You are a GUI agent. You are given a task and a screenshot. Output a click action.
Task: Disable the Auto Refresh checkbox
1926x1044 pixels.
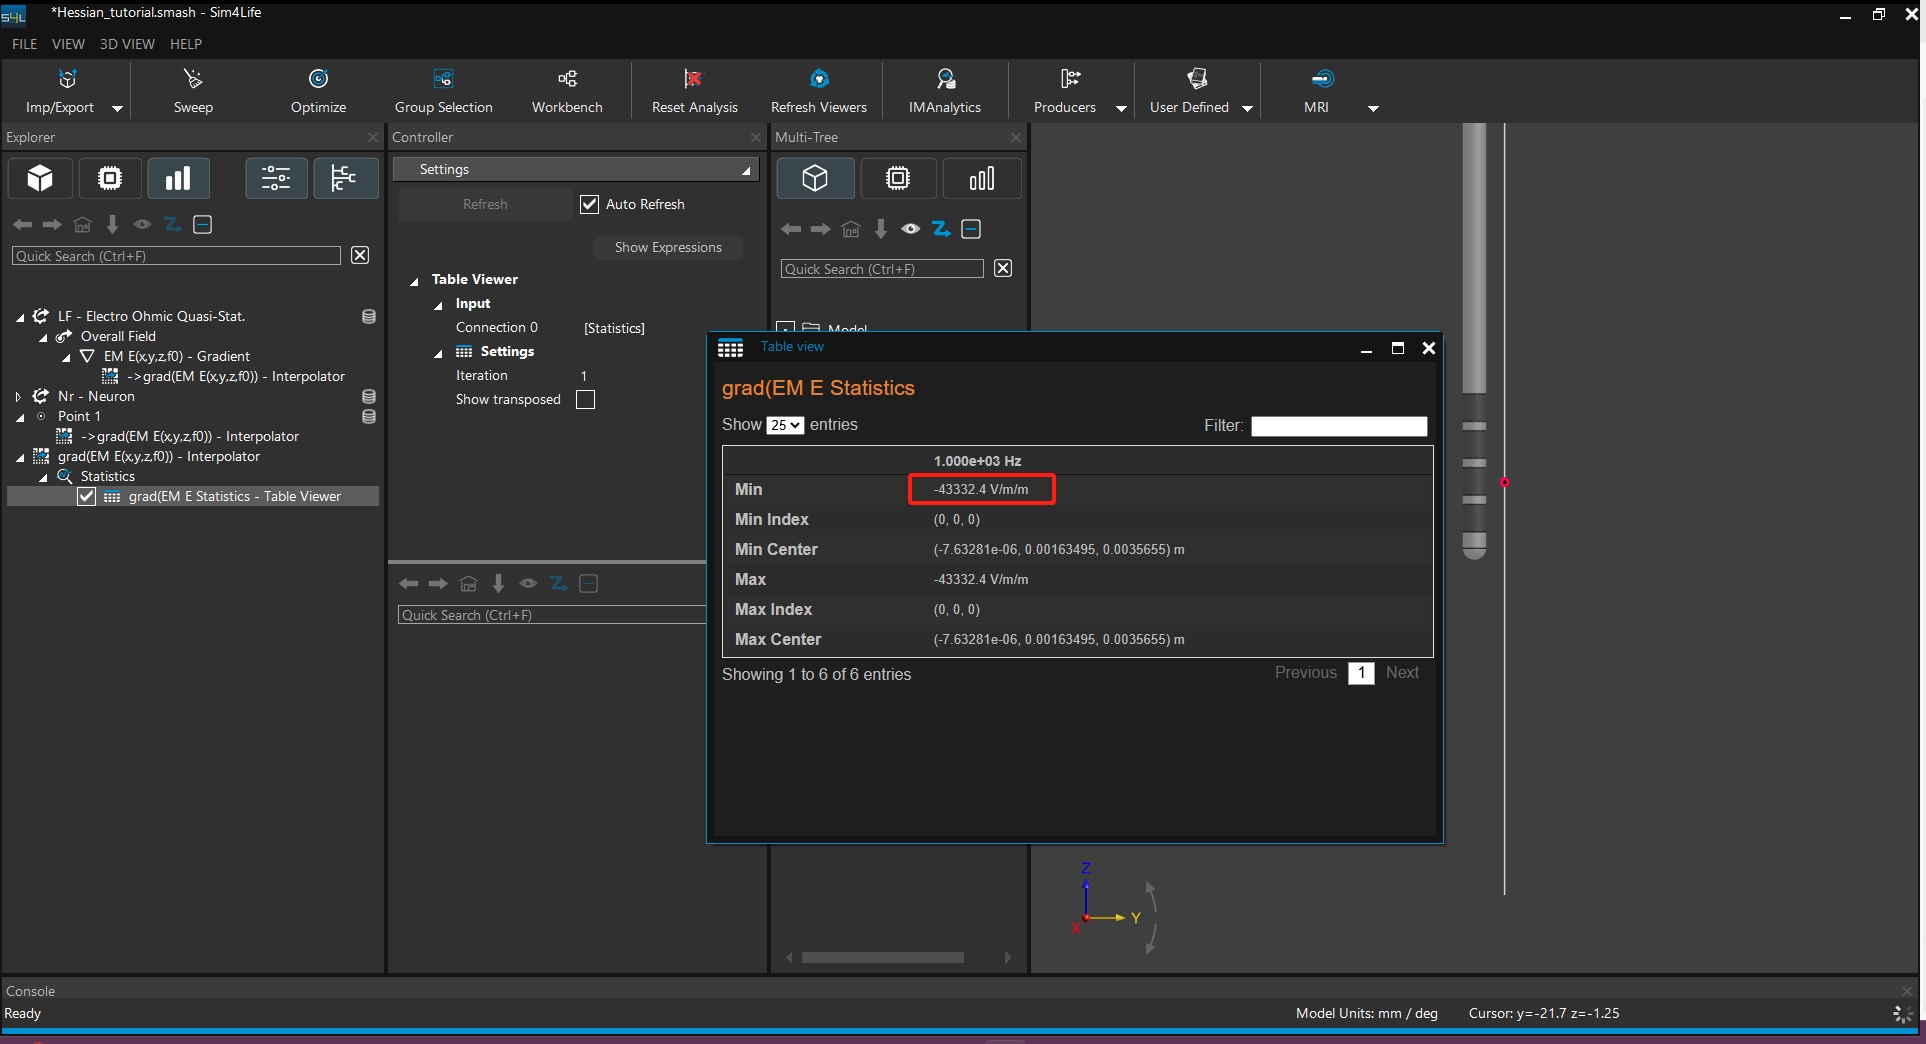pyautogui.click(x=590, y=204)
